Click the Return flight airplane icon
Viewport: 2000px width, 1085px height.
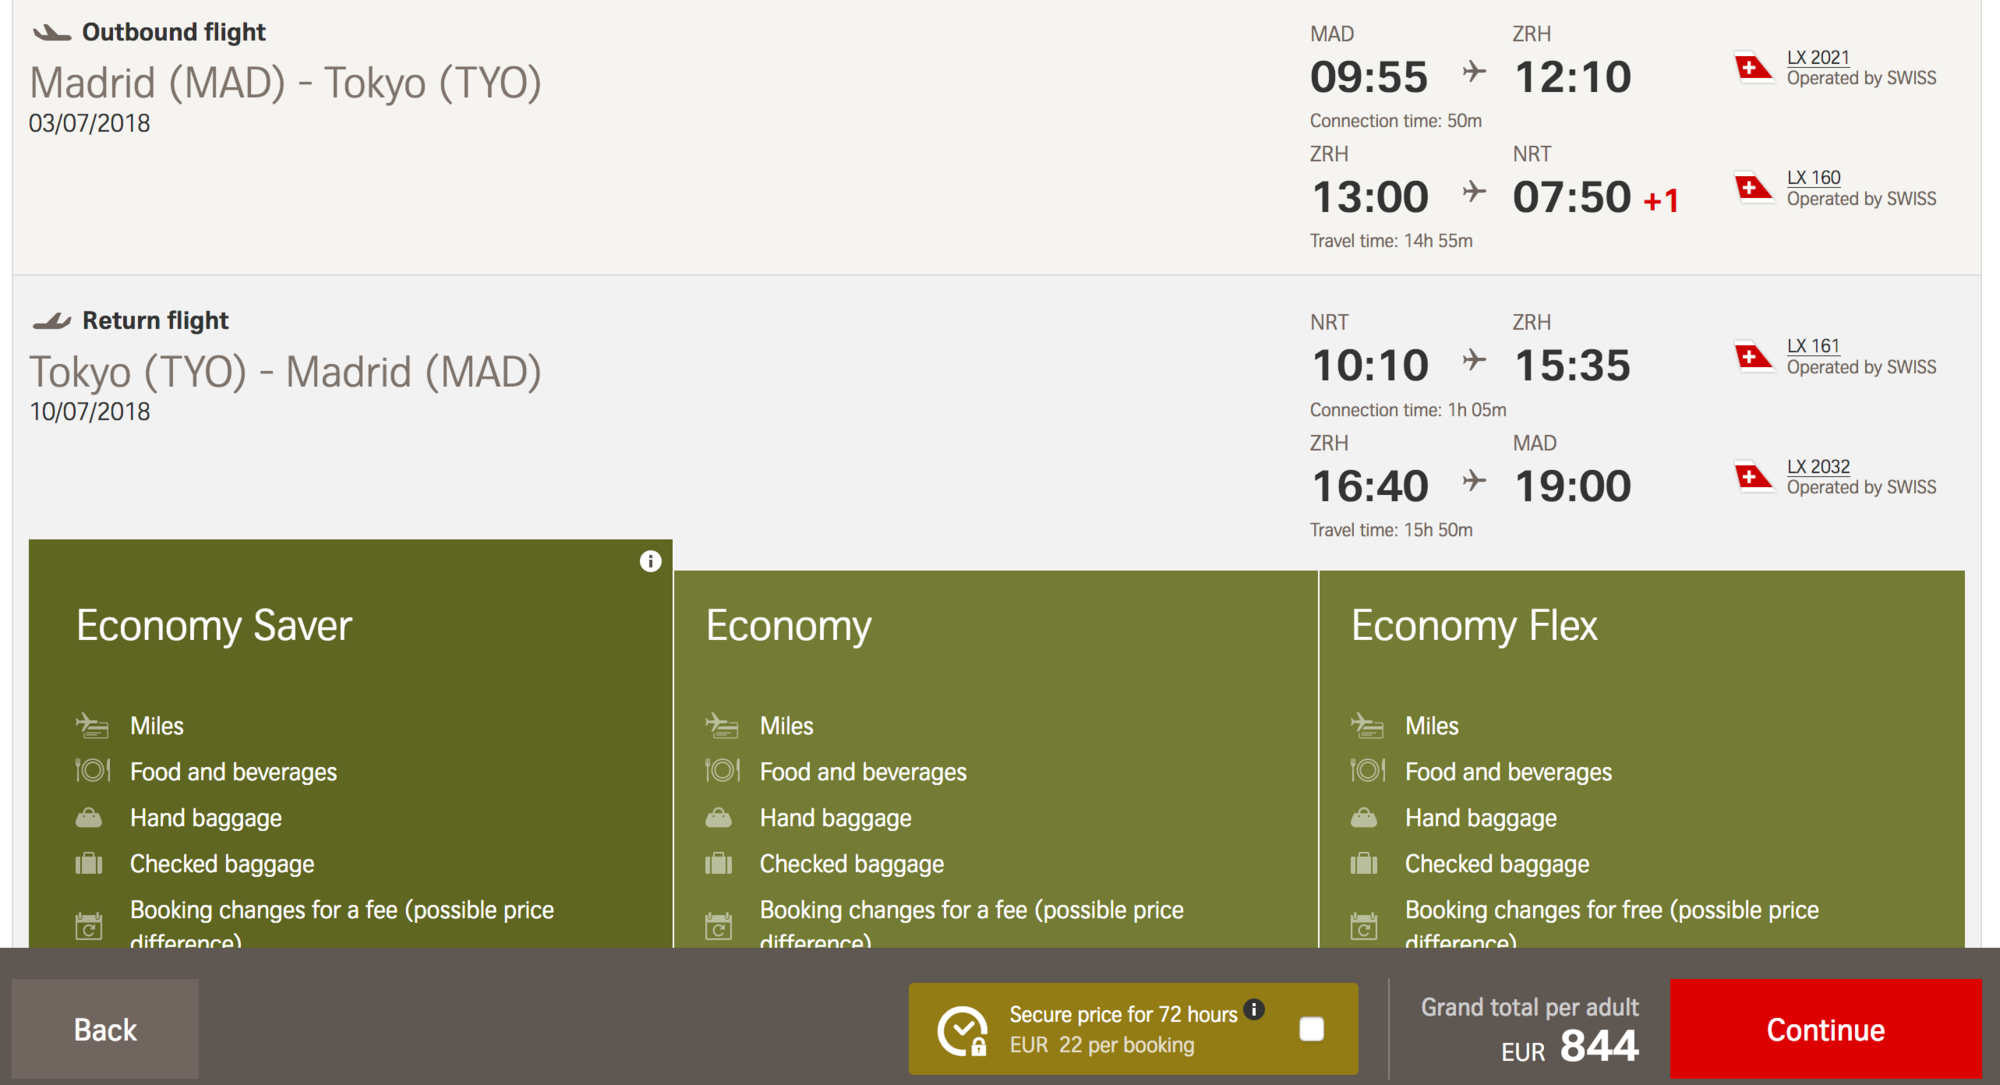click(x=52, y=321)
